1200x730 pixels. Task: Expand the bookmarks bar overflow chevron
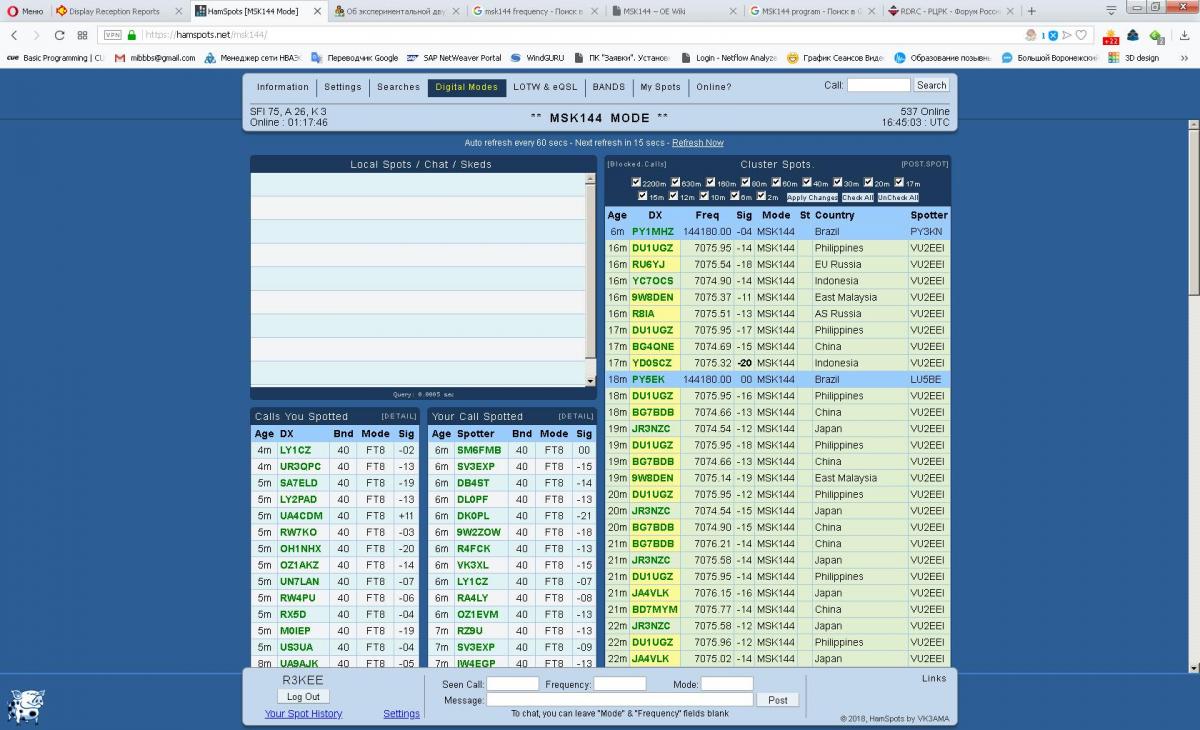pos(1187,58)
